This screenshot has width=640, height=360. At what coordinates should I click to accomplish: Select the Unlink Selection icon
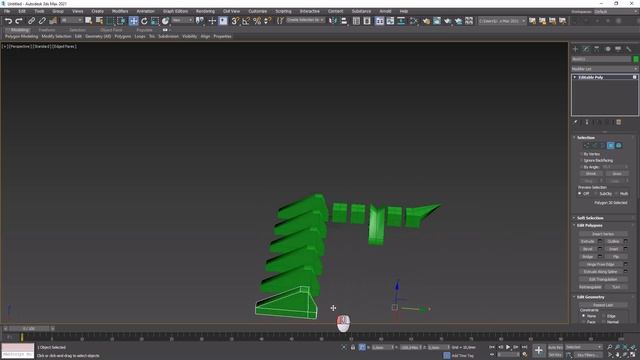(42, 20)
